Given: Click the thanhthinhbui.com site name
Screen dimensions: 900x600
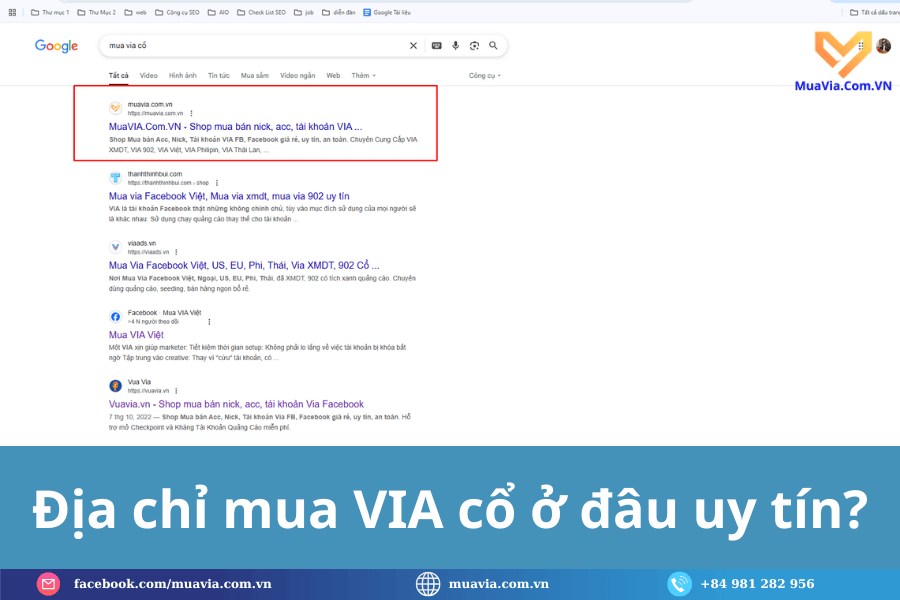Looking at the screenshot, I should tap(155, 174).
